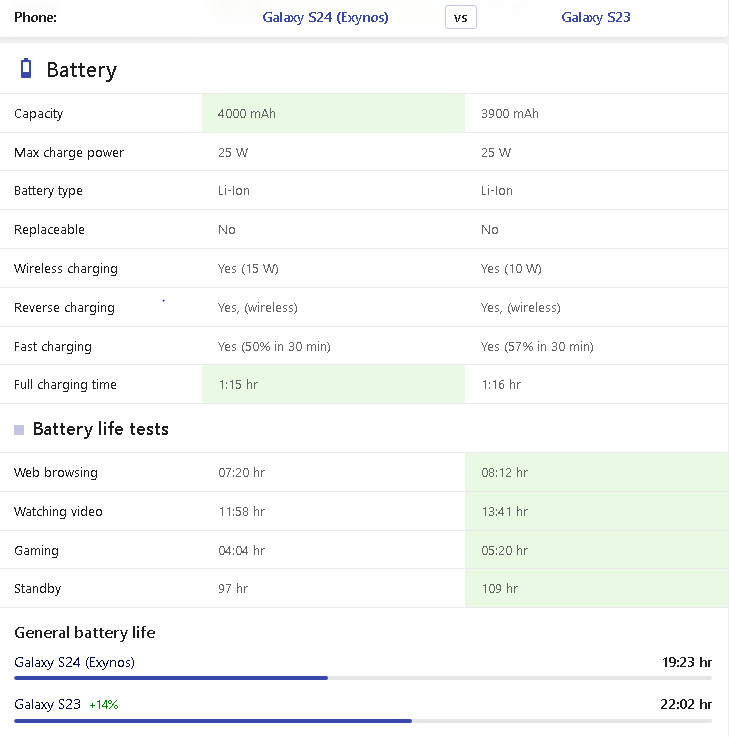Viewport: 729px width, 737px height.
Task: Open the Galaxy S23 header link
Action: click(x=596, y=17)
